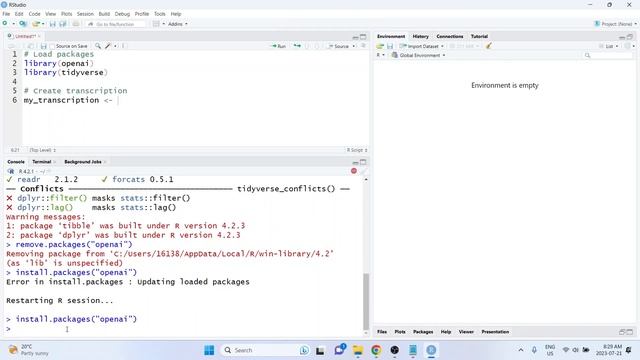This screenshot has height=360, width=640.
Task: Save the workspace in the Environment pane
Action: pyautogui.click(x=390, y=46)
